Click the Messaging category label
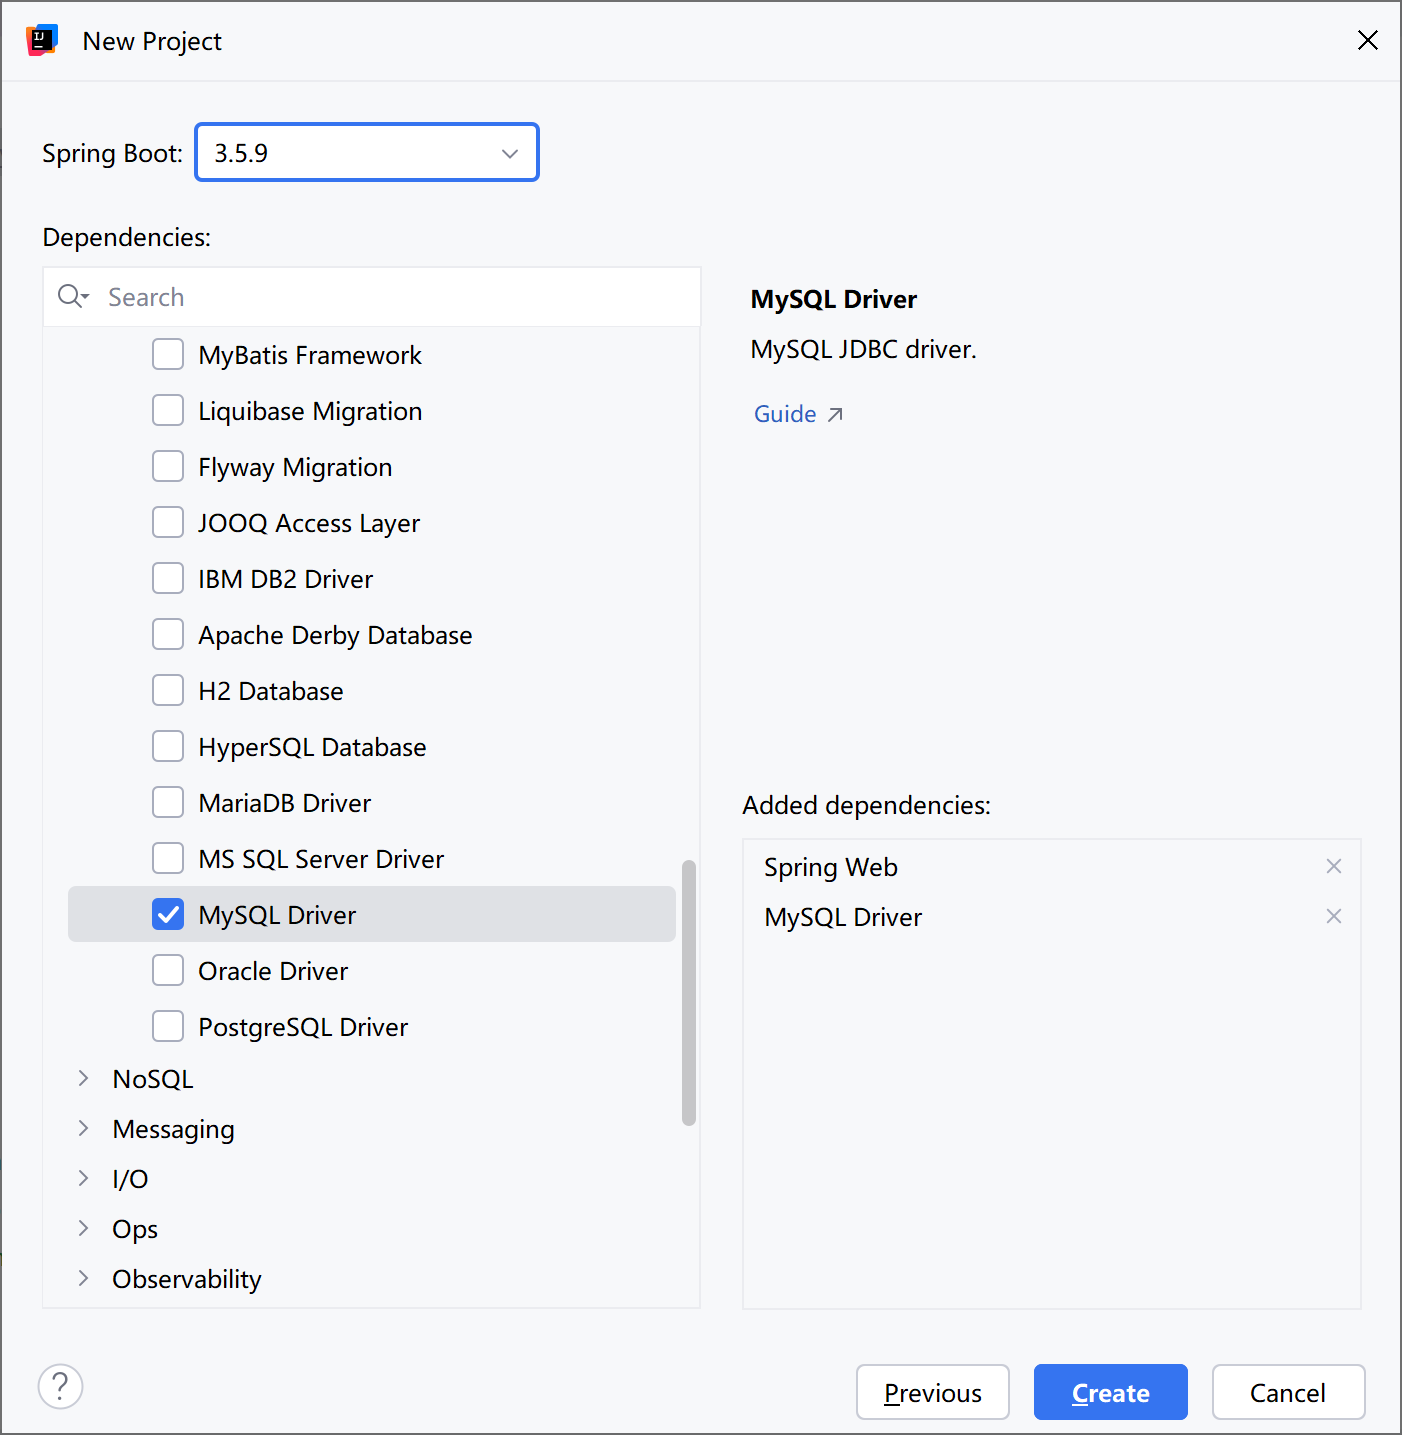Viewport: 1402px width, 1435px height. coord(173,1129)
